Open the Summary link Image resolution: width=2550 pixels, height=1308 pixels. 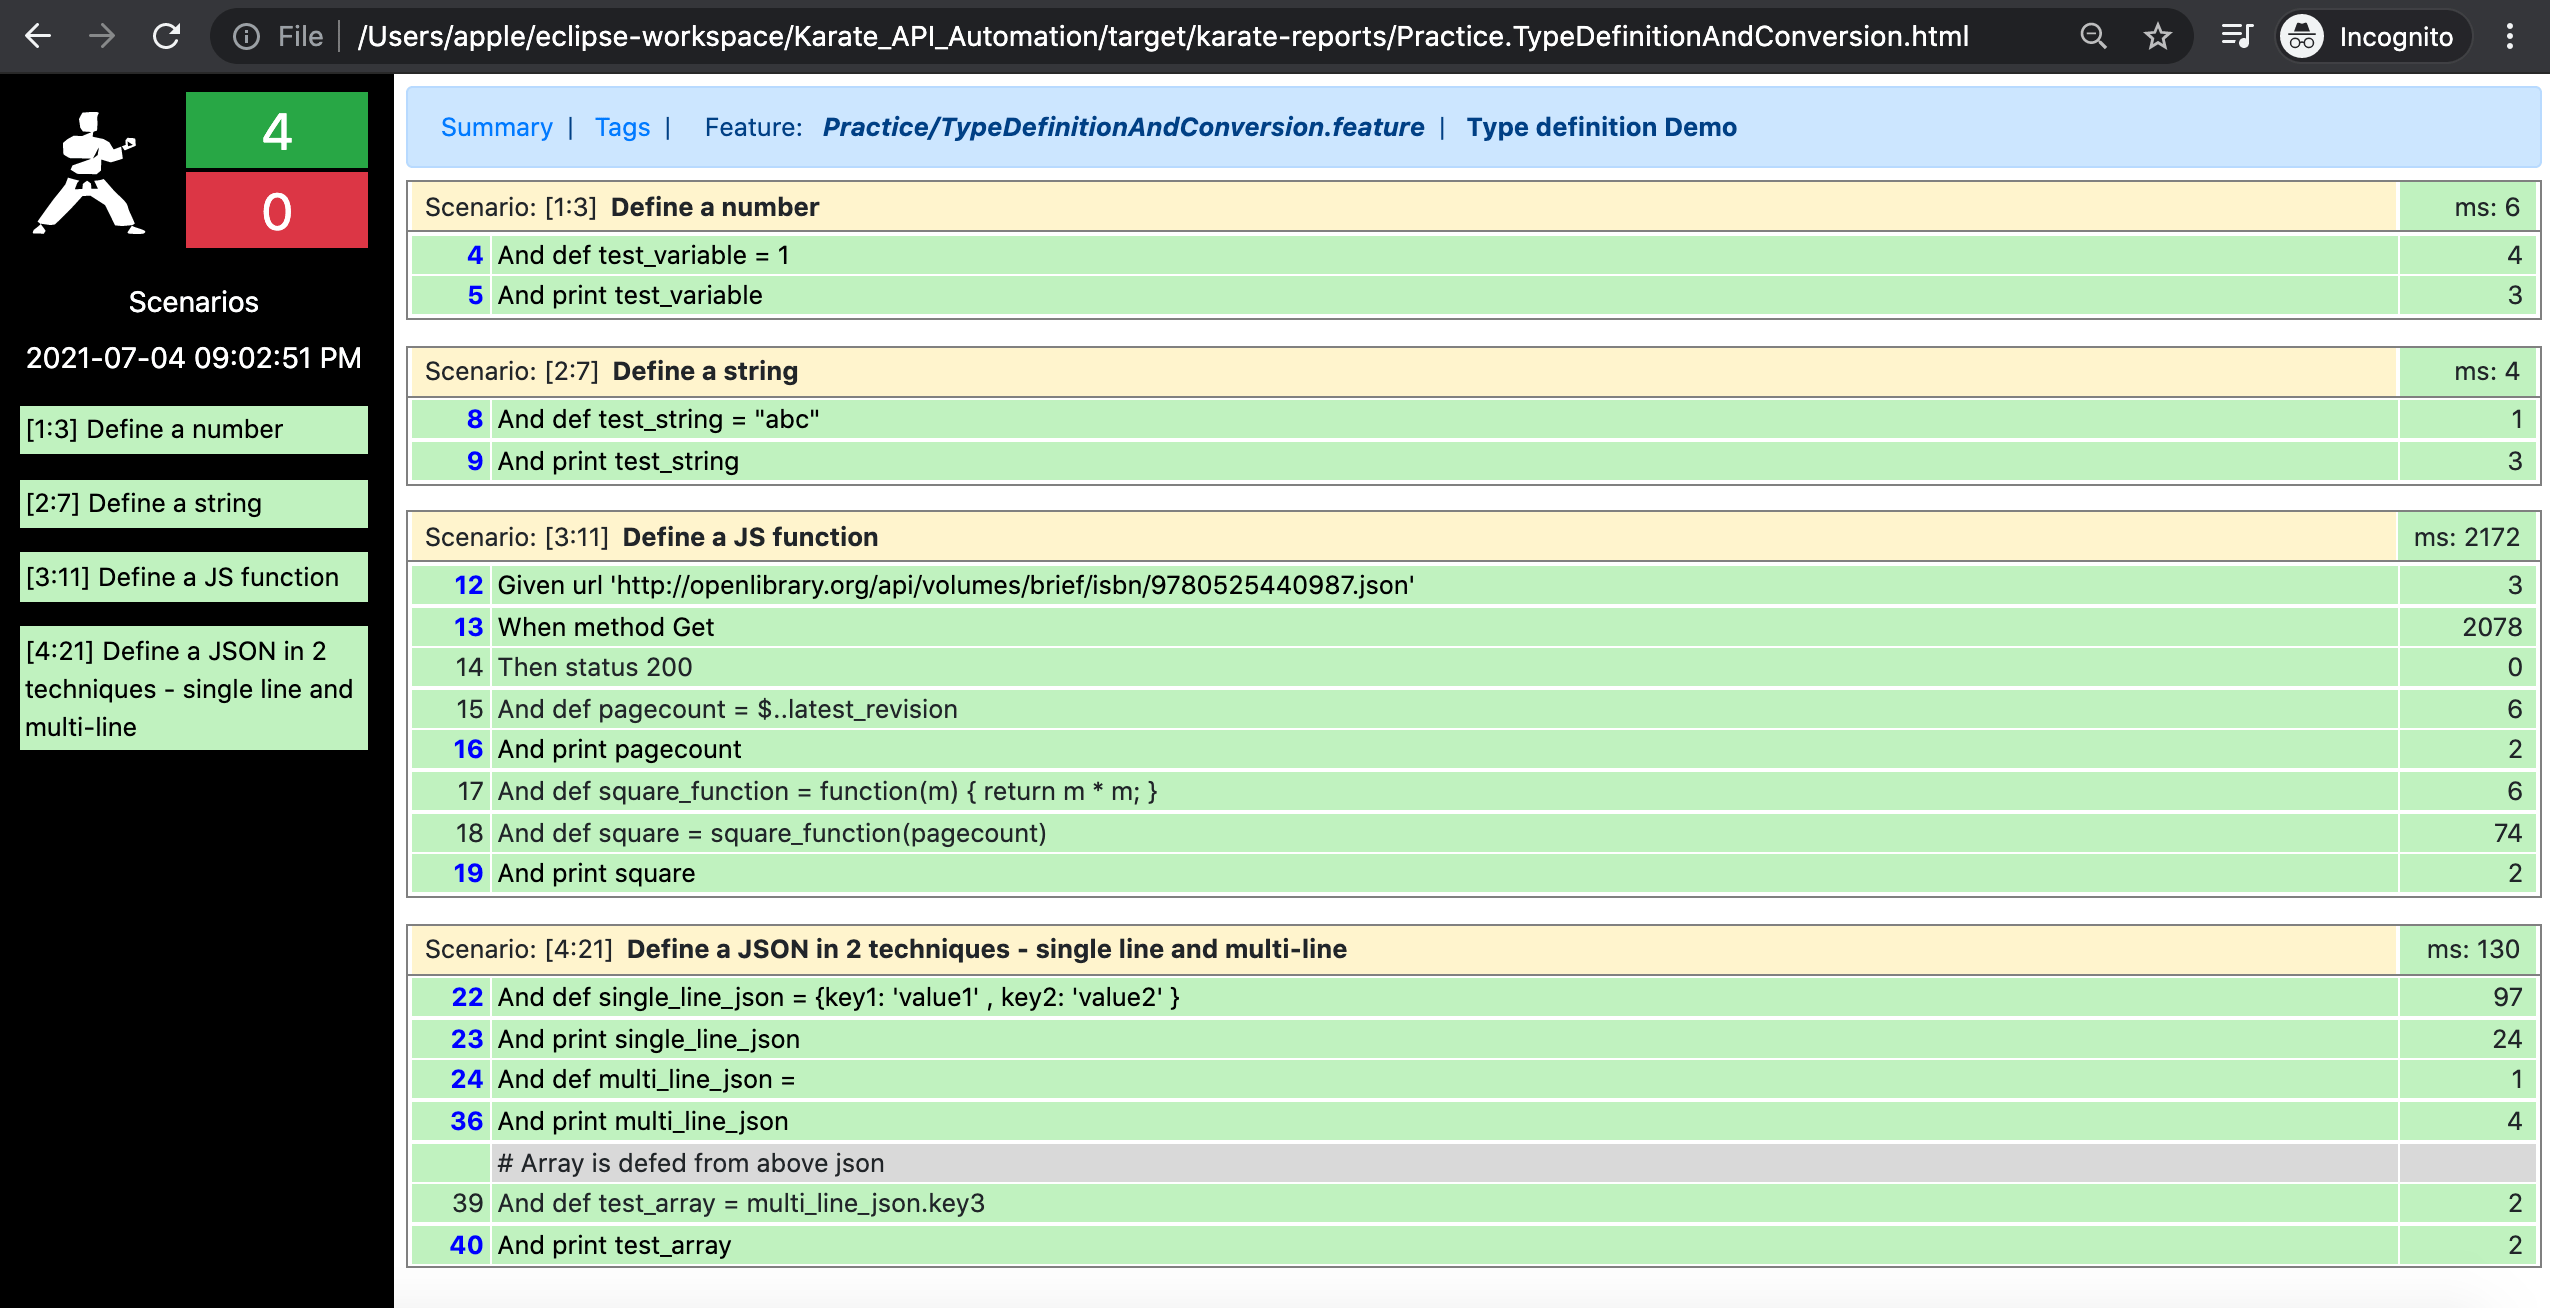click(496, 127)
